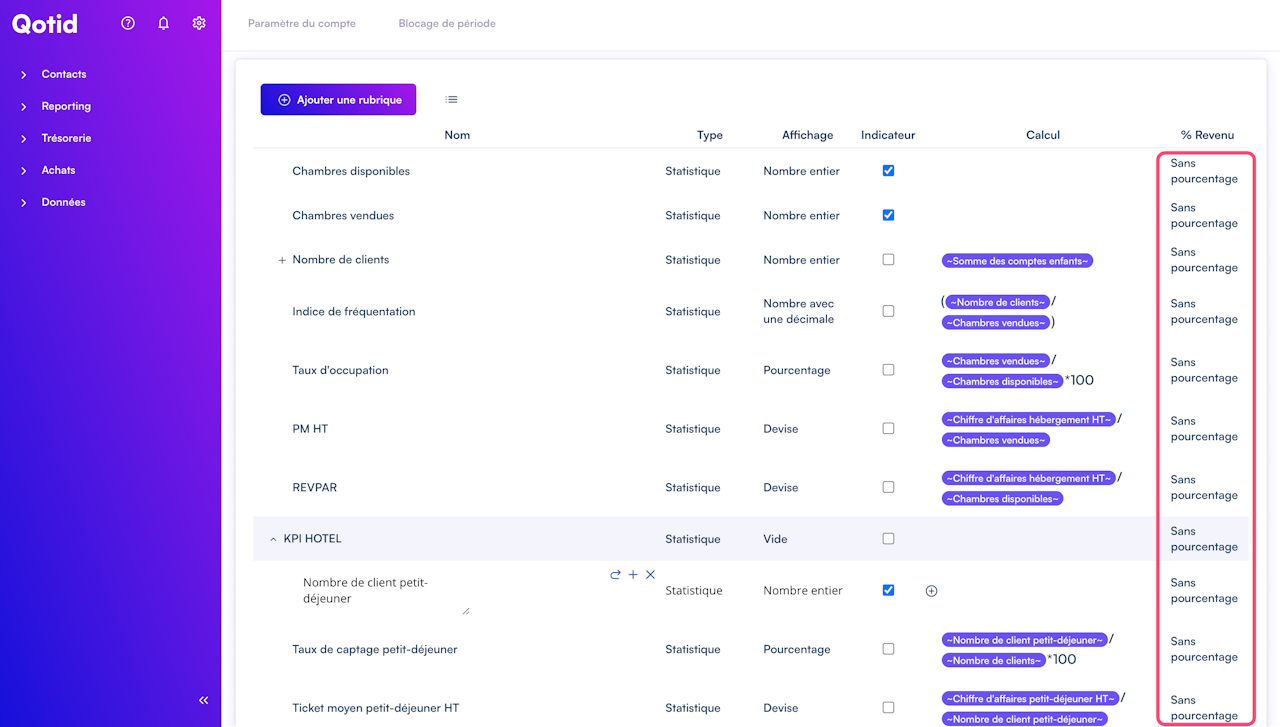Click the redo arrow icon on edited row
1280x727 pixels.
point(615,575)
